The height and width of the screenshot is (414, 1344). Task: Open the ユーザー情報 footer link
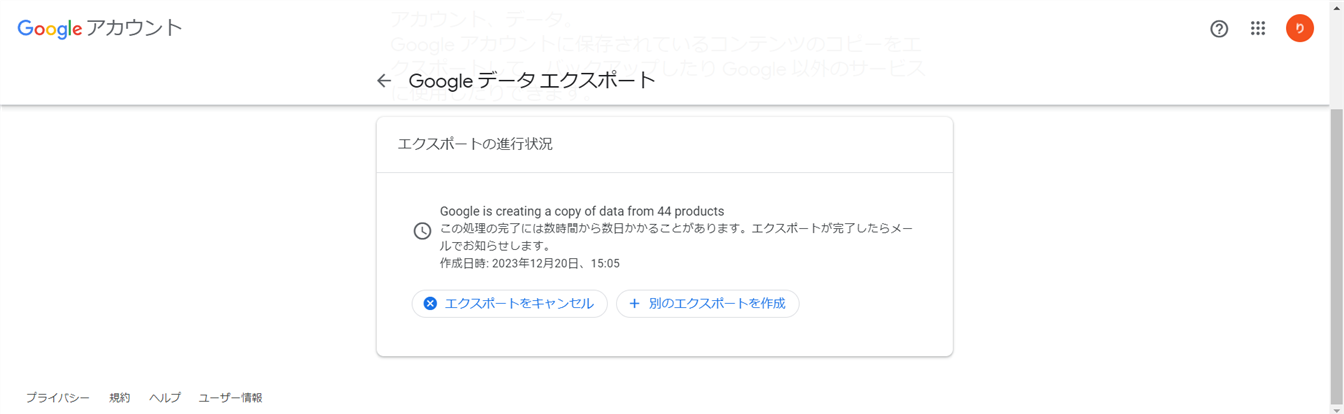click(x=230, y=398)
